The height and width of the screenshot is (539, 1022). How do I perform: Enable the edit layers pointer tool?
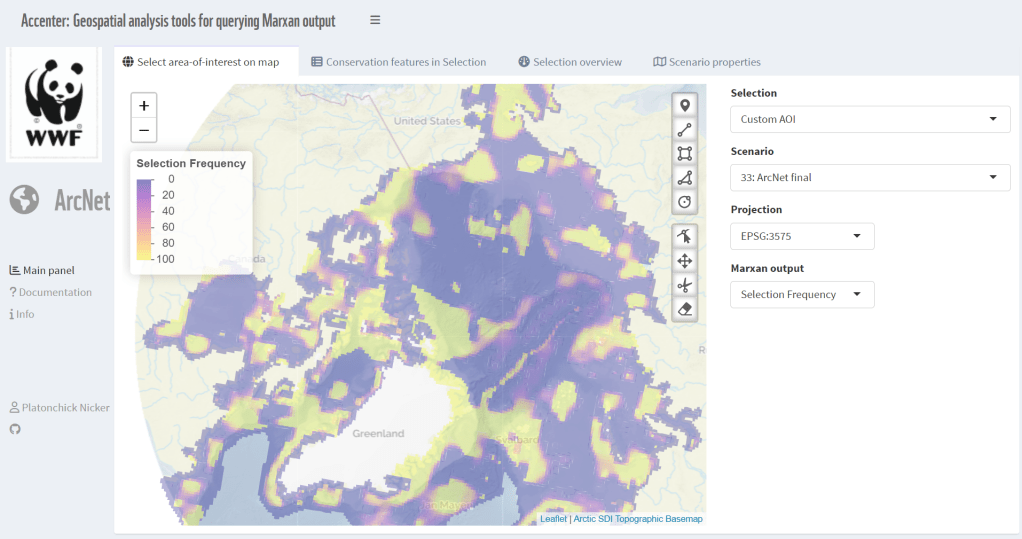coord(685,237)
